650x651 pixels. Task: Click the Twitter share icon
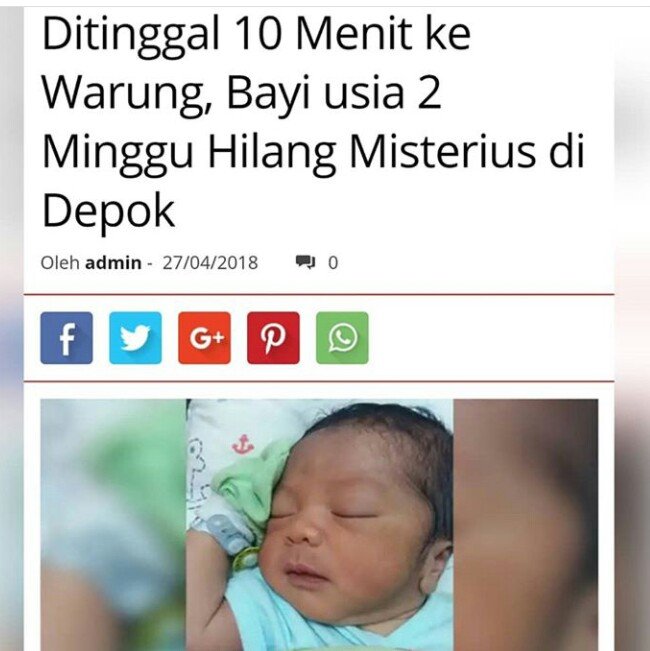[135, 338]
